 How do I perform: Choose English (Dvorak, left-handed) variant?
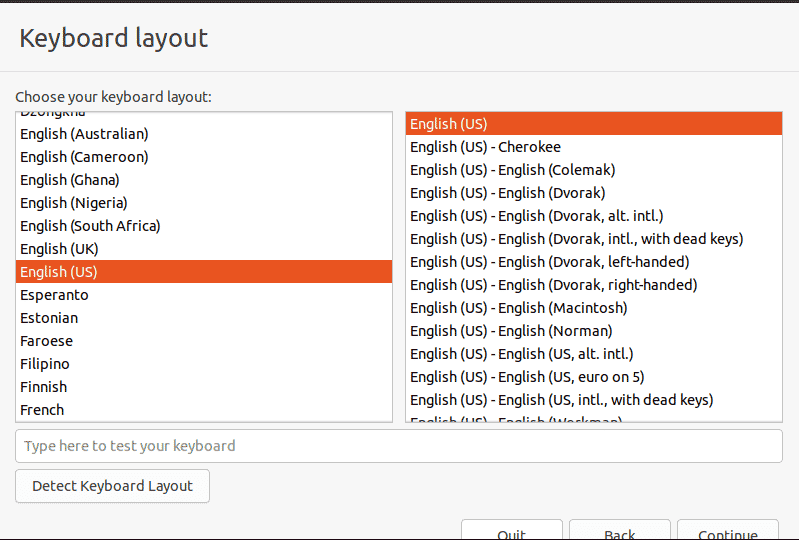[594, 262]
